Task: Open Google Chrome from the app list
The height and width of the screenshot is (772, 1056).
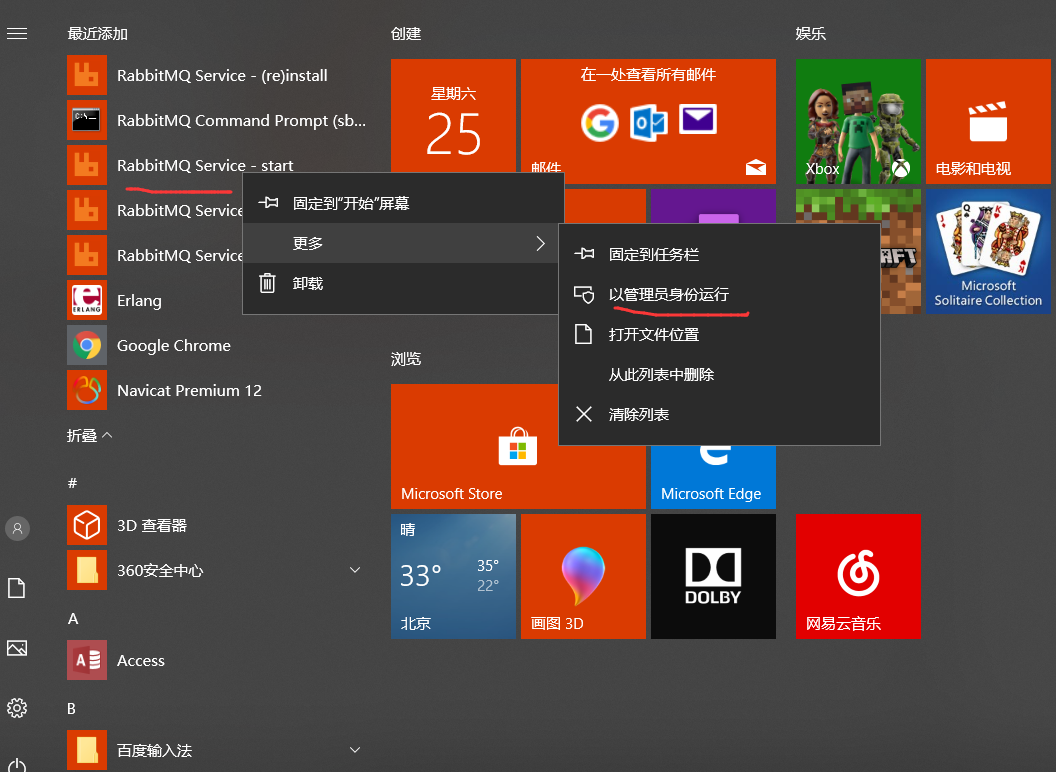Action: [149, 346]
